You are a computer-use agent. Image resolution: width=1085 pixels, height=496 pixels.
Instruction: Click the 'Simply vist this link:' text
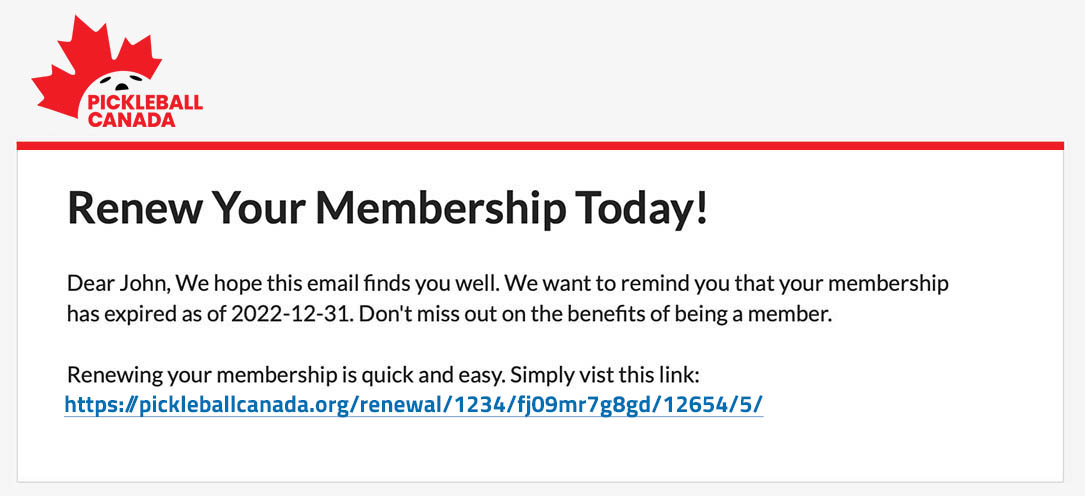tap(611, 377)
